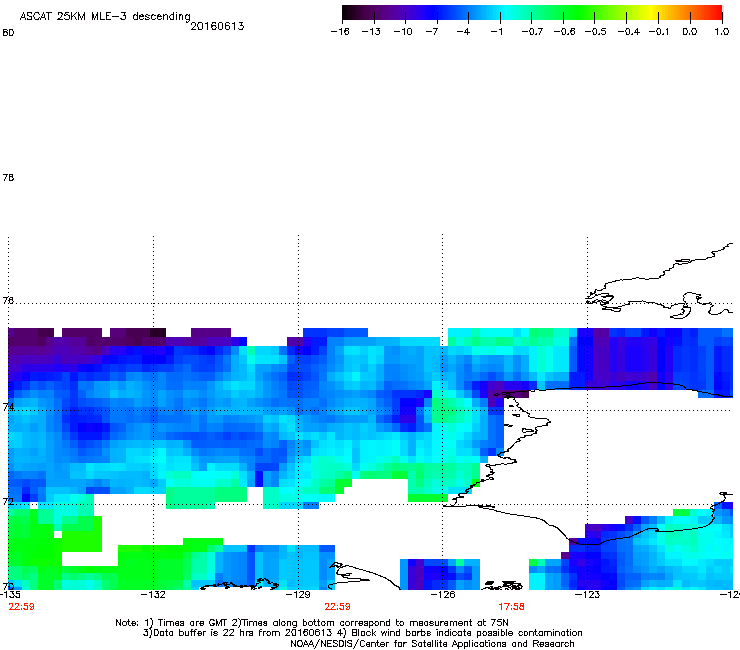Click the -13 label on the color scale
The width and height of the screenshot is (740, 650).
tap(371, 32)
